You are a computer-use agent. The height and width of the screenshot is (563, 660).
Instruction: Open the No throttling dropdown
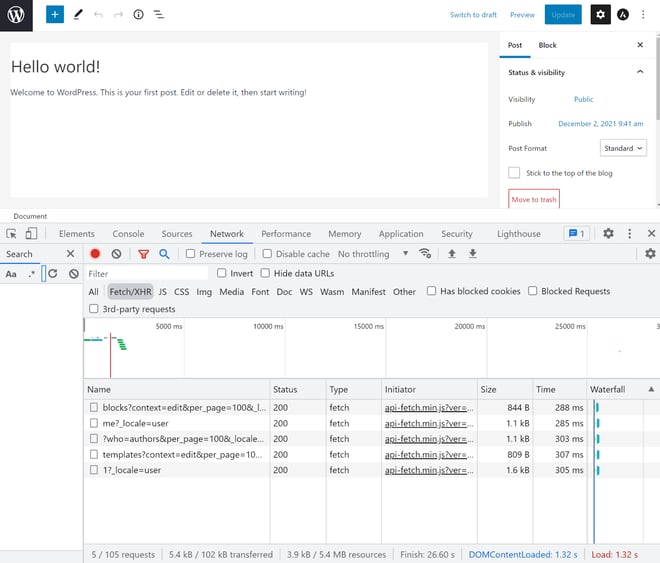(373, 254)
